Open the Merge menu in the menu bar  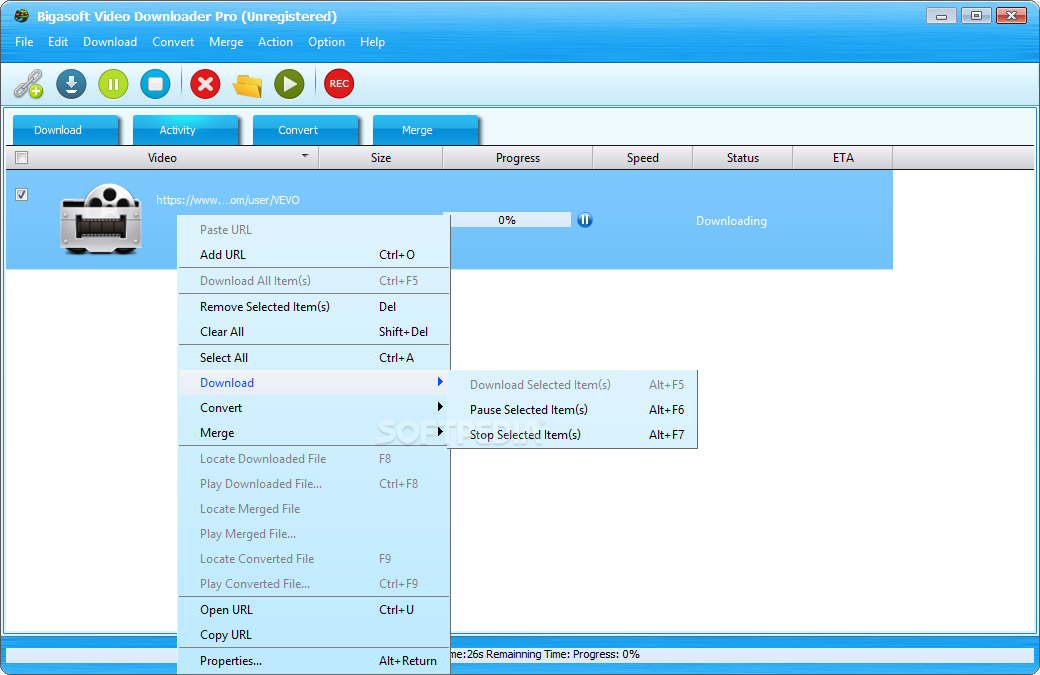pyautogui.click(x=226, y=42)
